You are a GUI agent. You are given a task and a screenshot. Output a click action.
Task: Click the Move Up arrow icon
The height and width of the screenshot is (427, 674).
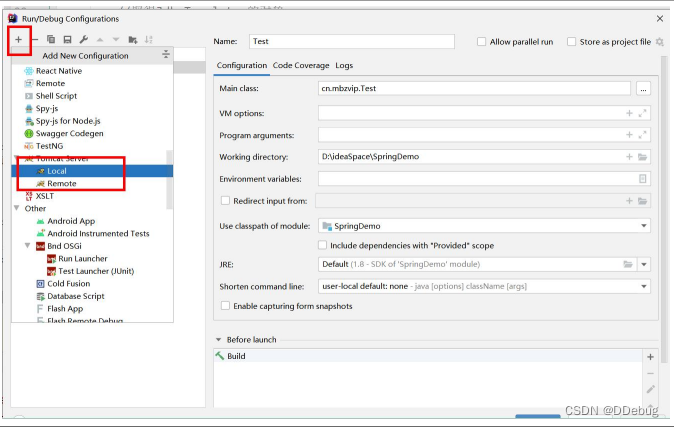(x=100, y=40)
